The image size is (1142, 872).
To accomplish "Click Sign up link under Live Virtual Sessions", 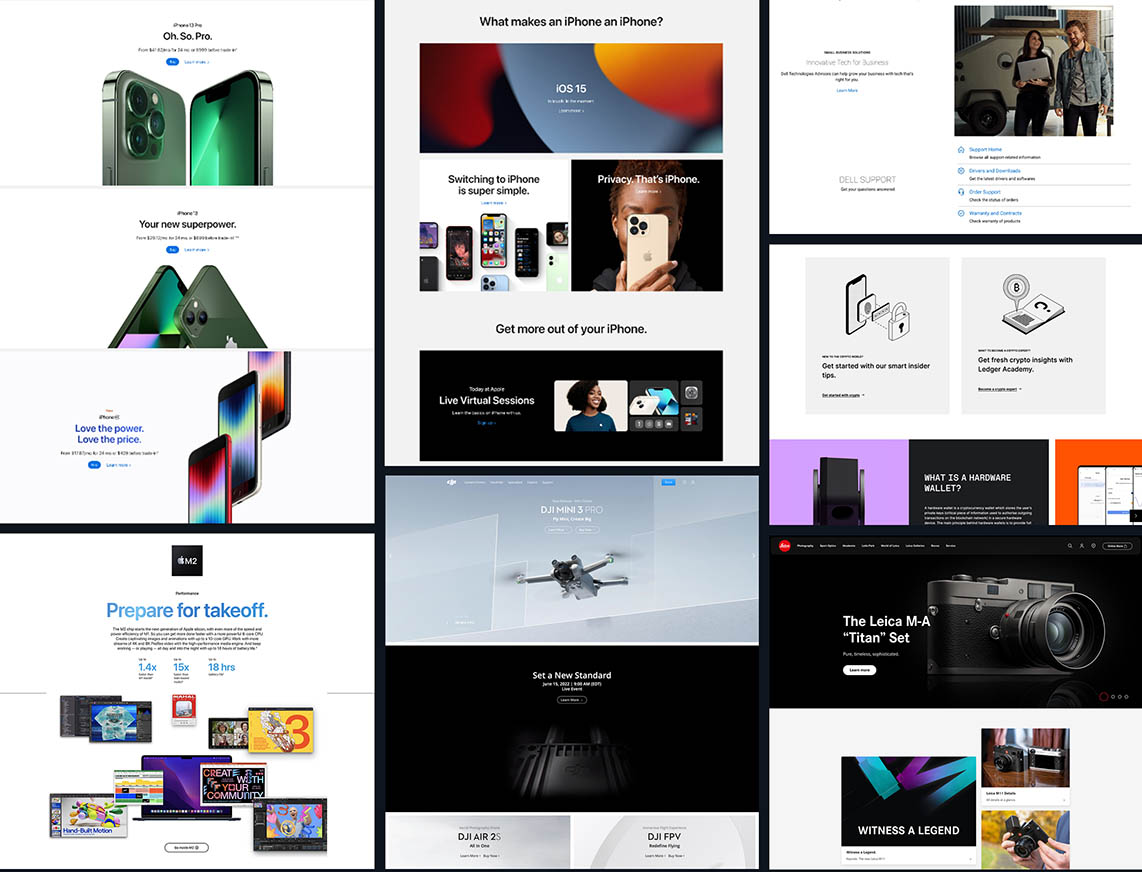I will [487, 423].
